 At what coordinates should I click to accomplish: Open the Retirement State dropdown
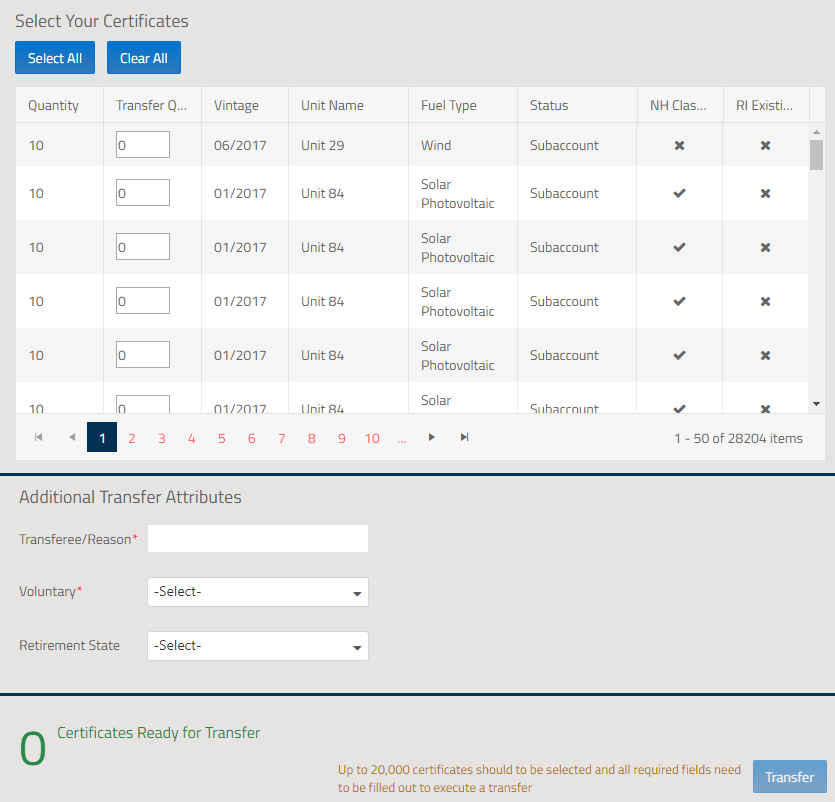pyautogui.click(x=257, y=646)
